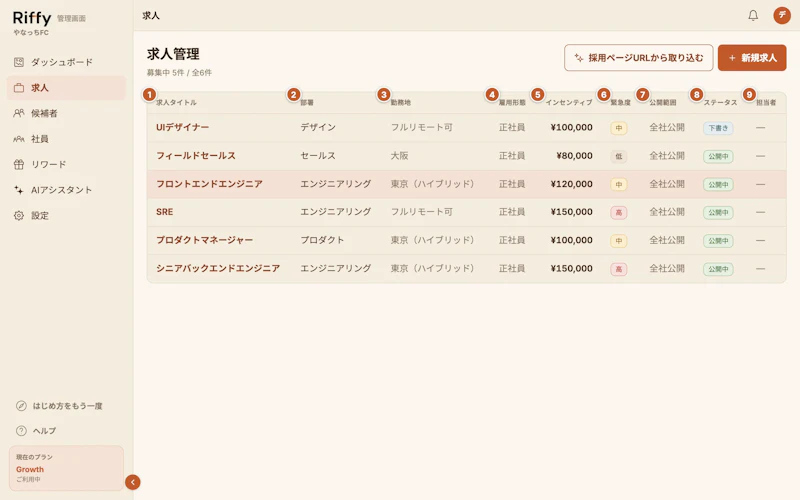This screenshot has height=500, width=800.
Task: Click the question mark icon beside ヘルプ
Action: [21, 431]
